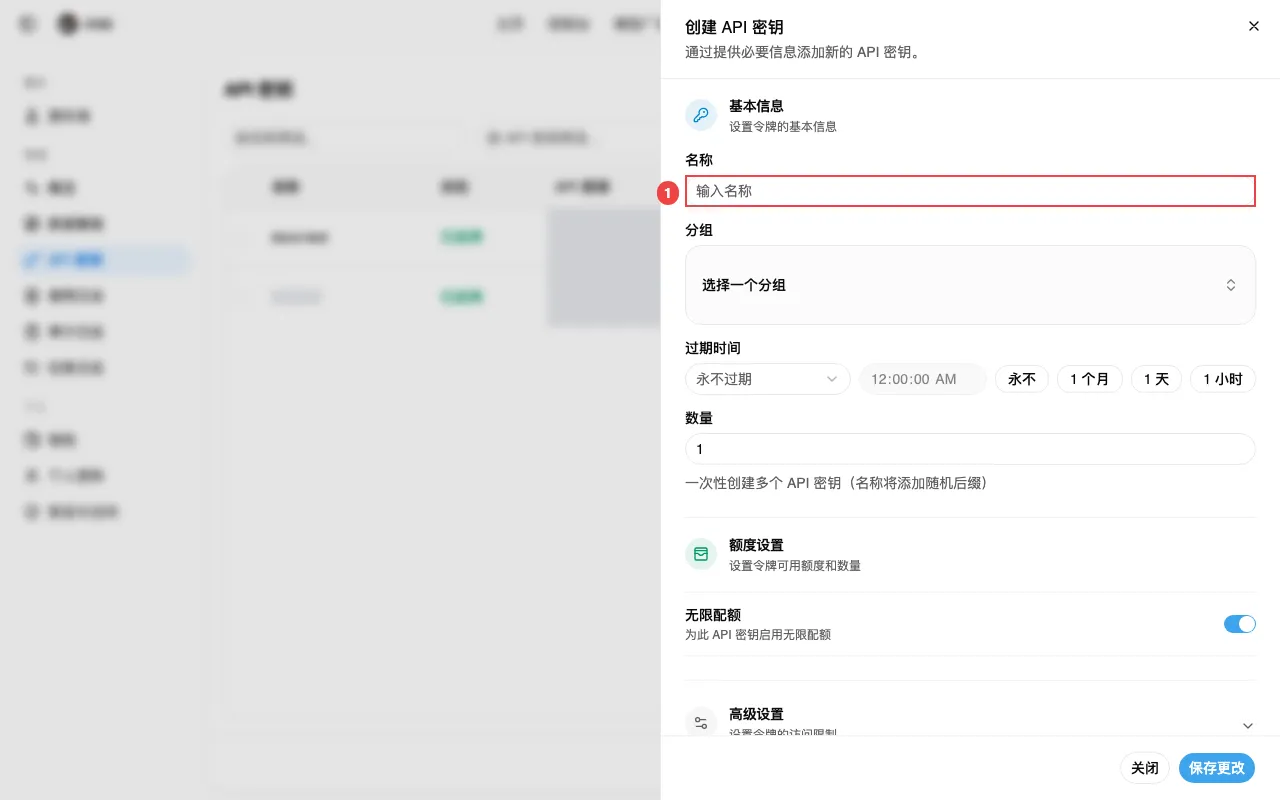
Task: Close the 创建 API 密钥 panel with X
Action: click(1254, 27)
